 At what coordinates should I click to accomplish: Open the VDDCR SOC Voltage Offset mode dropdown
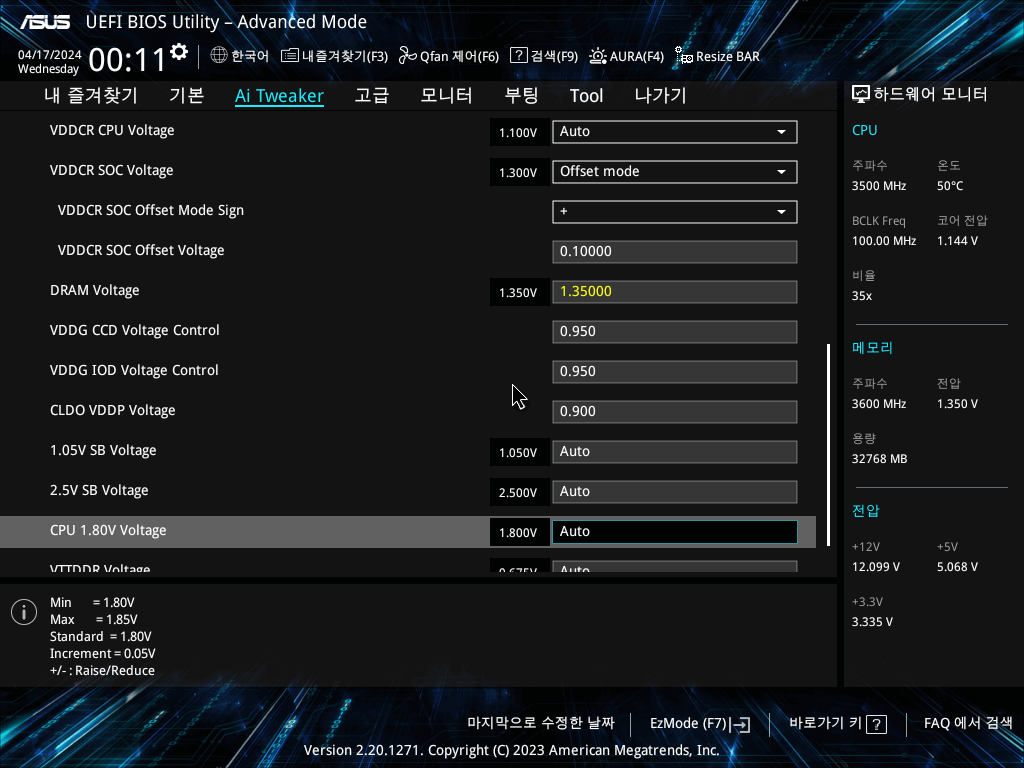pyautogui.click(x=675, y=172)
